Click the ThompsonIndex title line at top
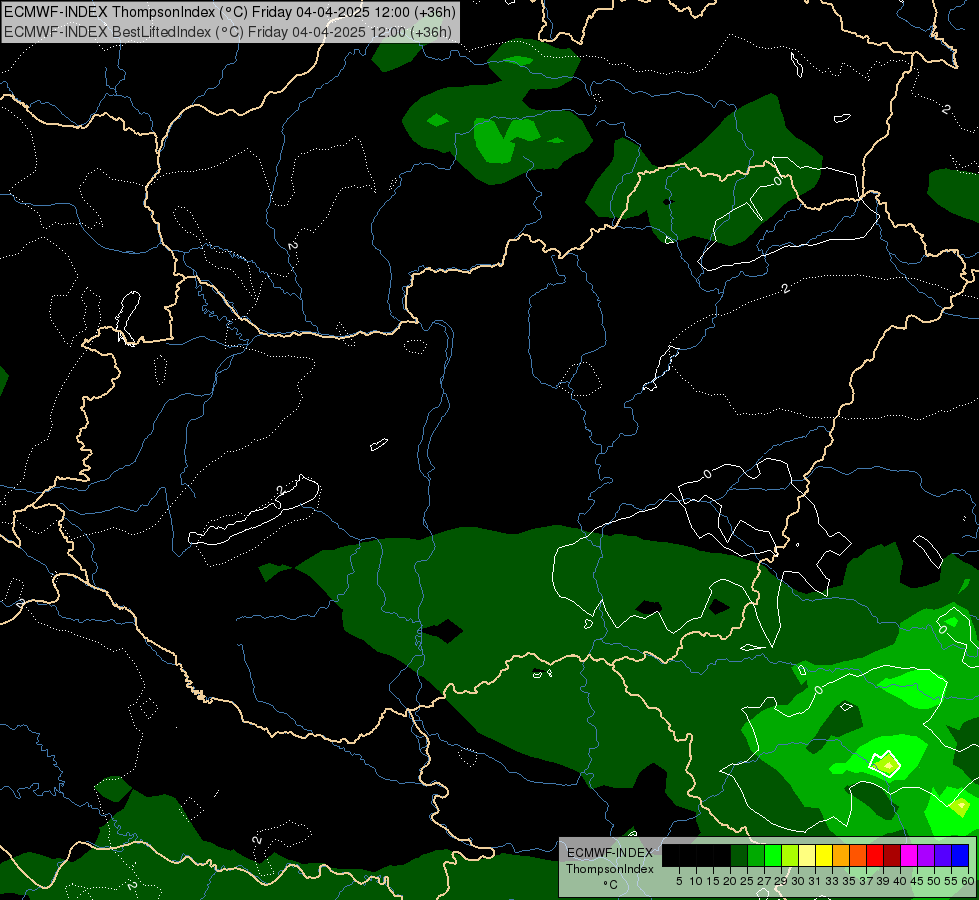 [x=230, y=12]
